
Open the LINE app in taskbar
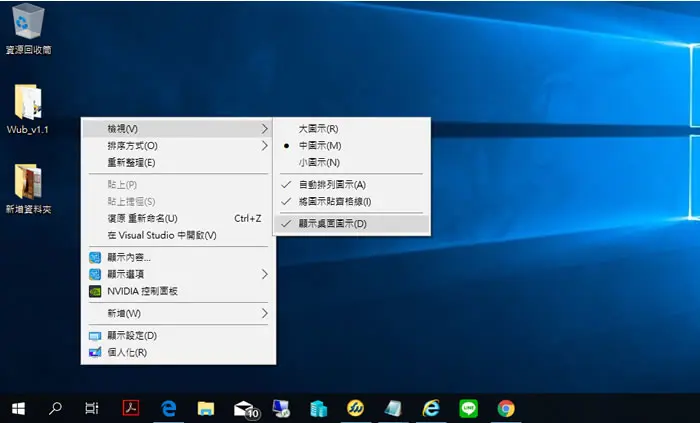[468, 408]
